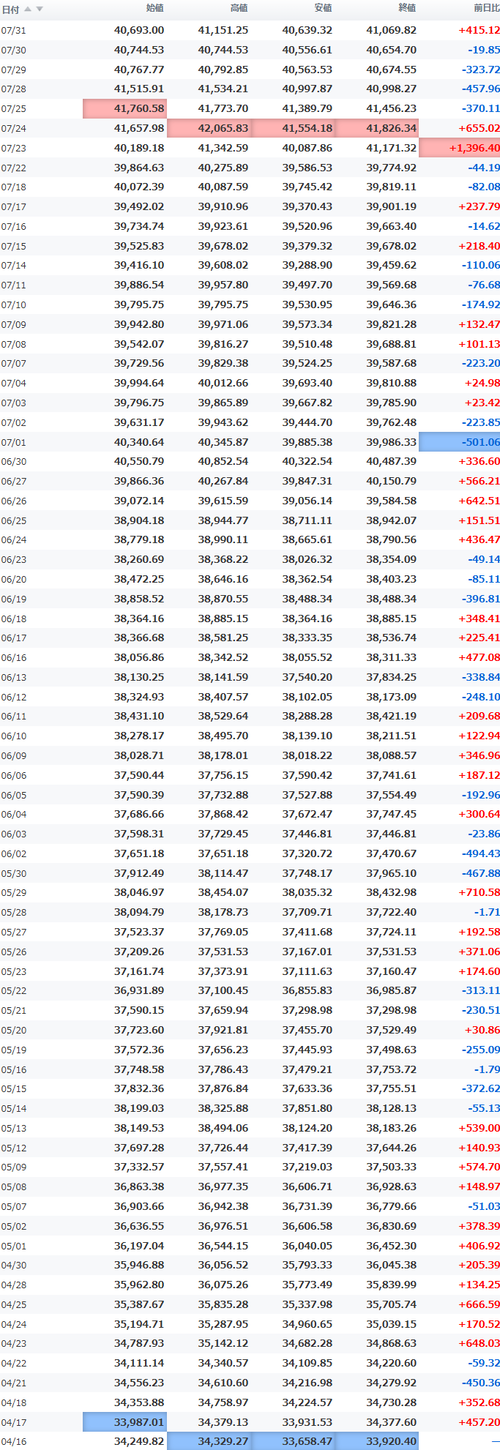Select the highlighted opening value 41,760.58
The height and width of the screenshot is (1450, 500).
point(125,108)
